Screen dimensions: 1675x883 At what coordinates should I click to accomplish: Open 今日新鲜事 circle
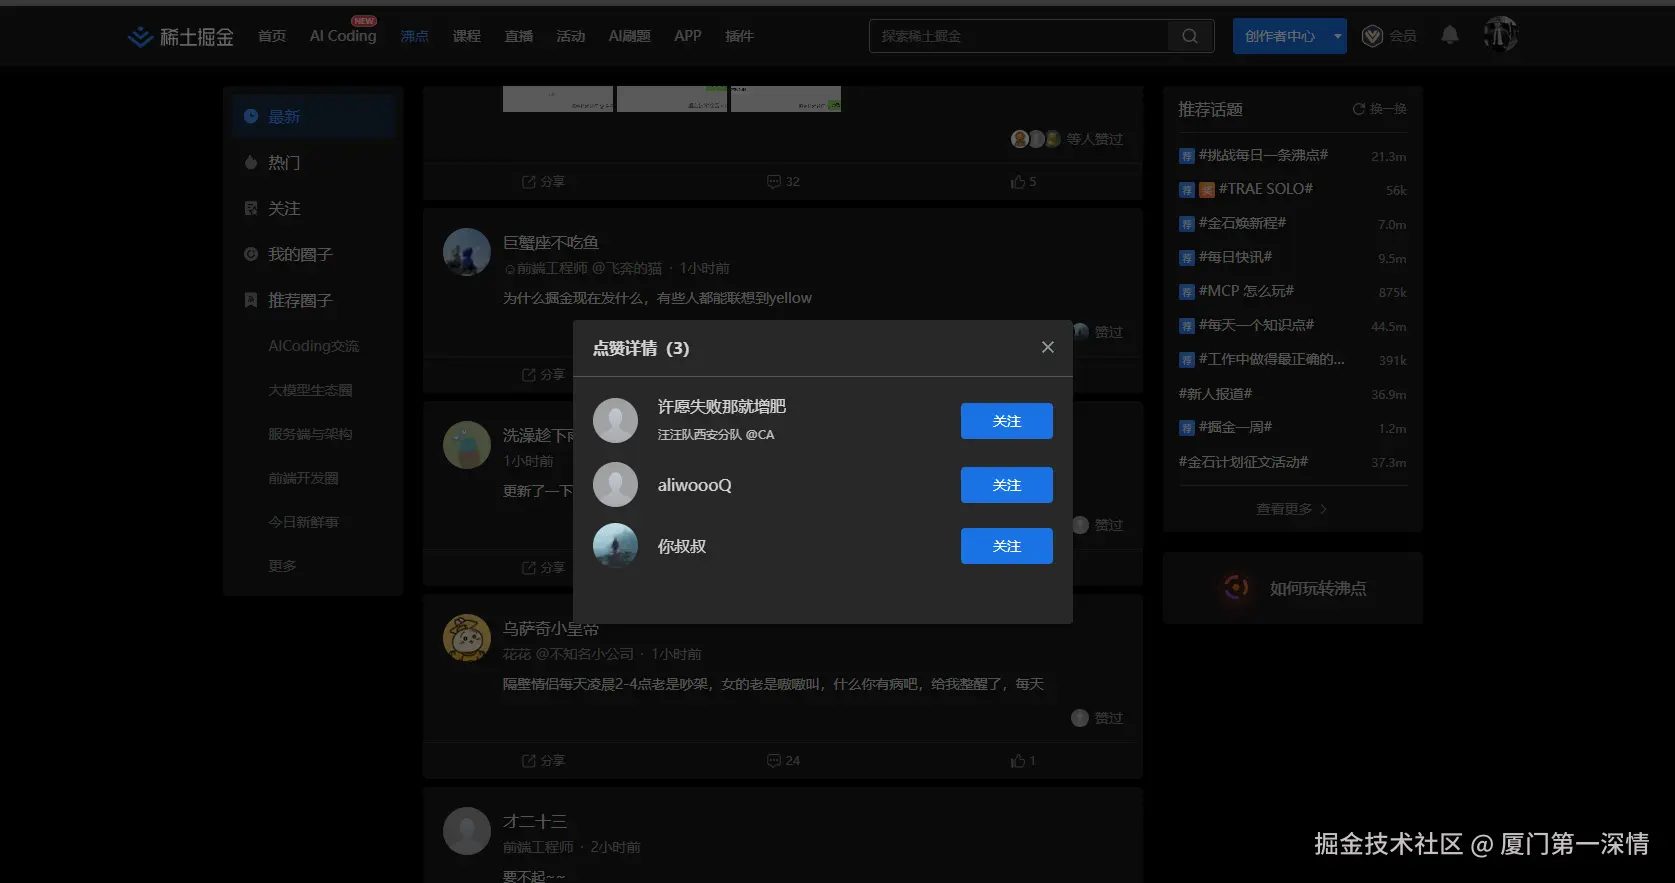(303, 522)
